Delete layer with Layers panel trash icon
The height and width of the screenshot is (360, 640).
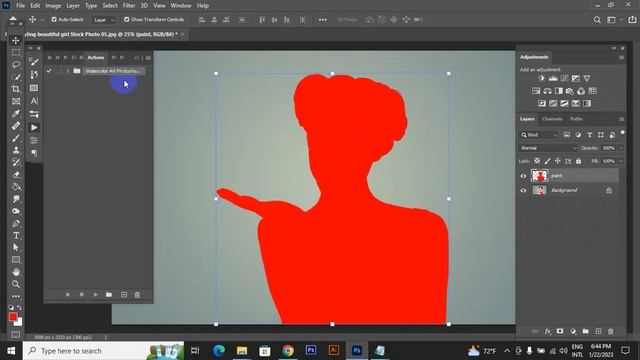click(610, 331)
